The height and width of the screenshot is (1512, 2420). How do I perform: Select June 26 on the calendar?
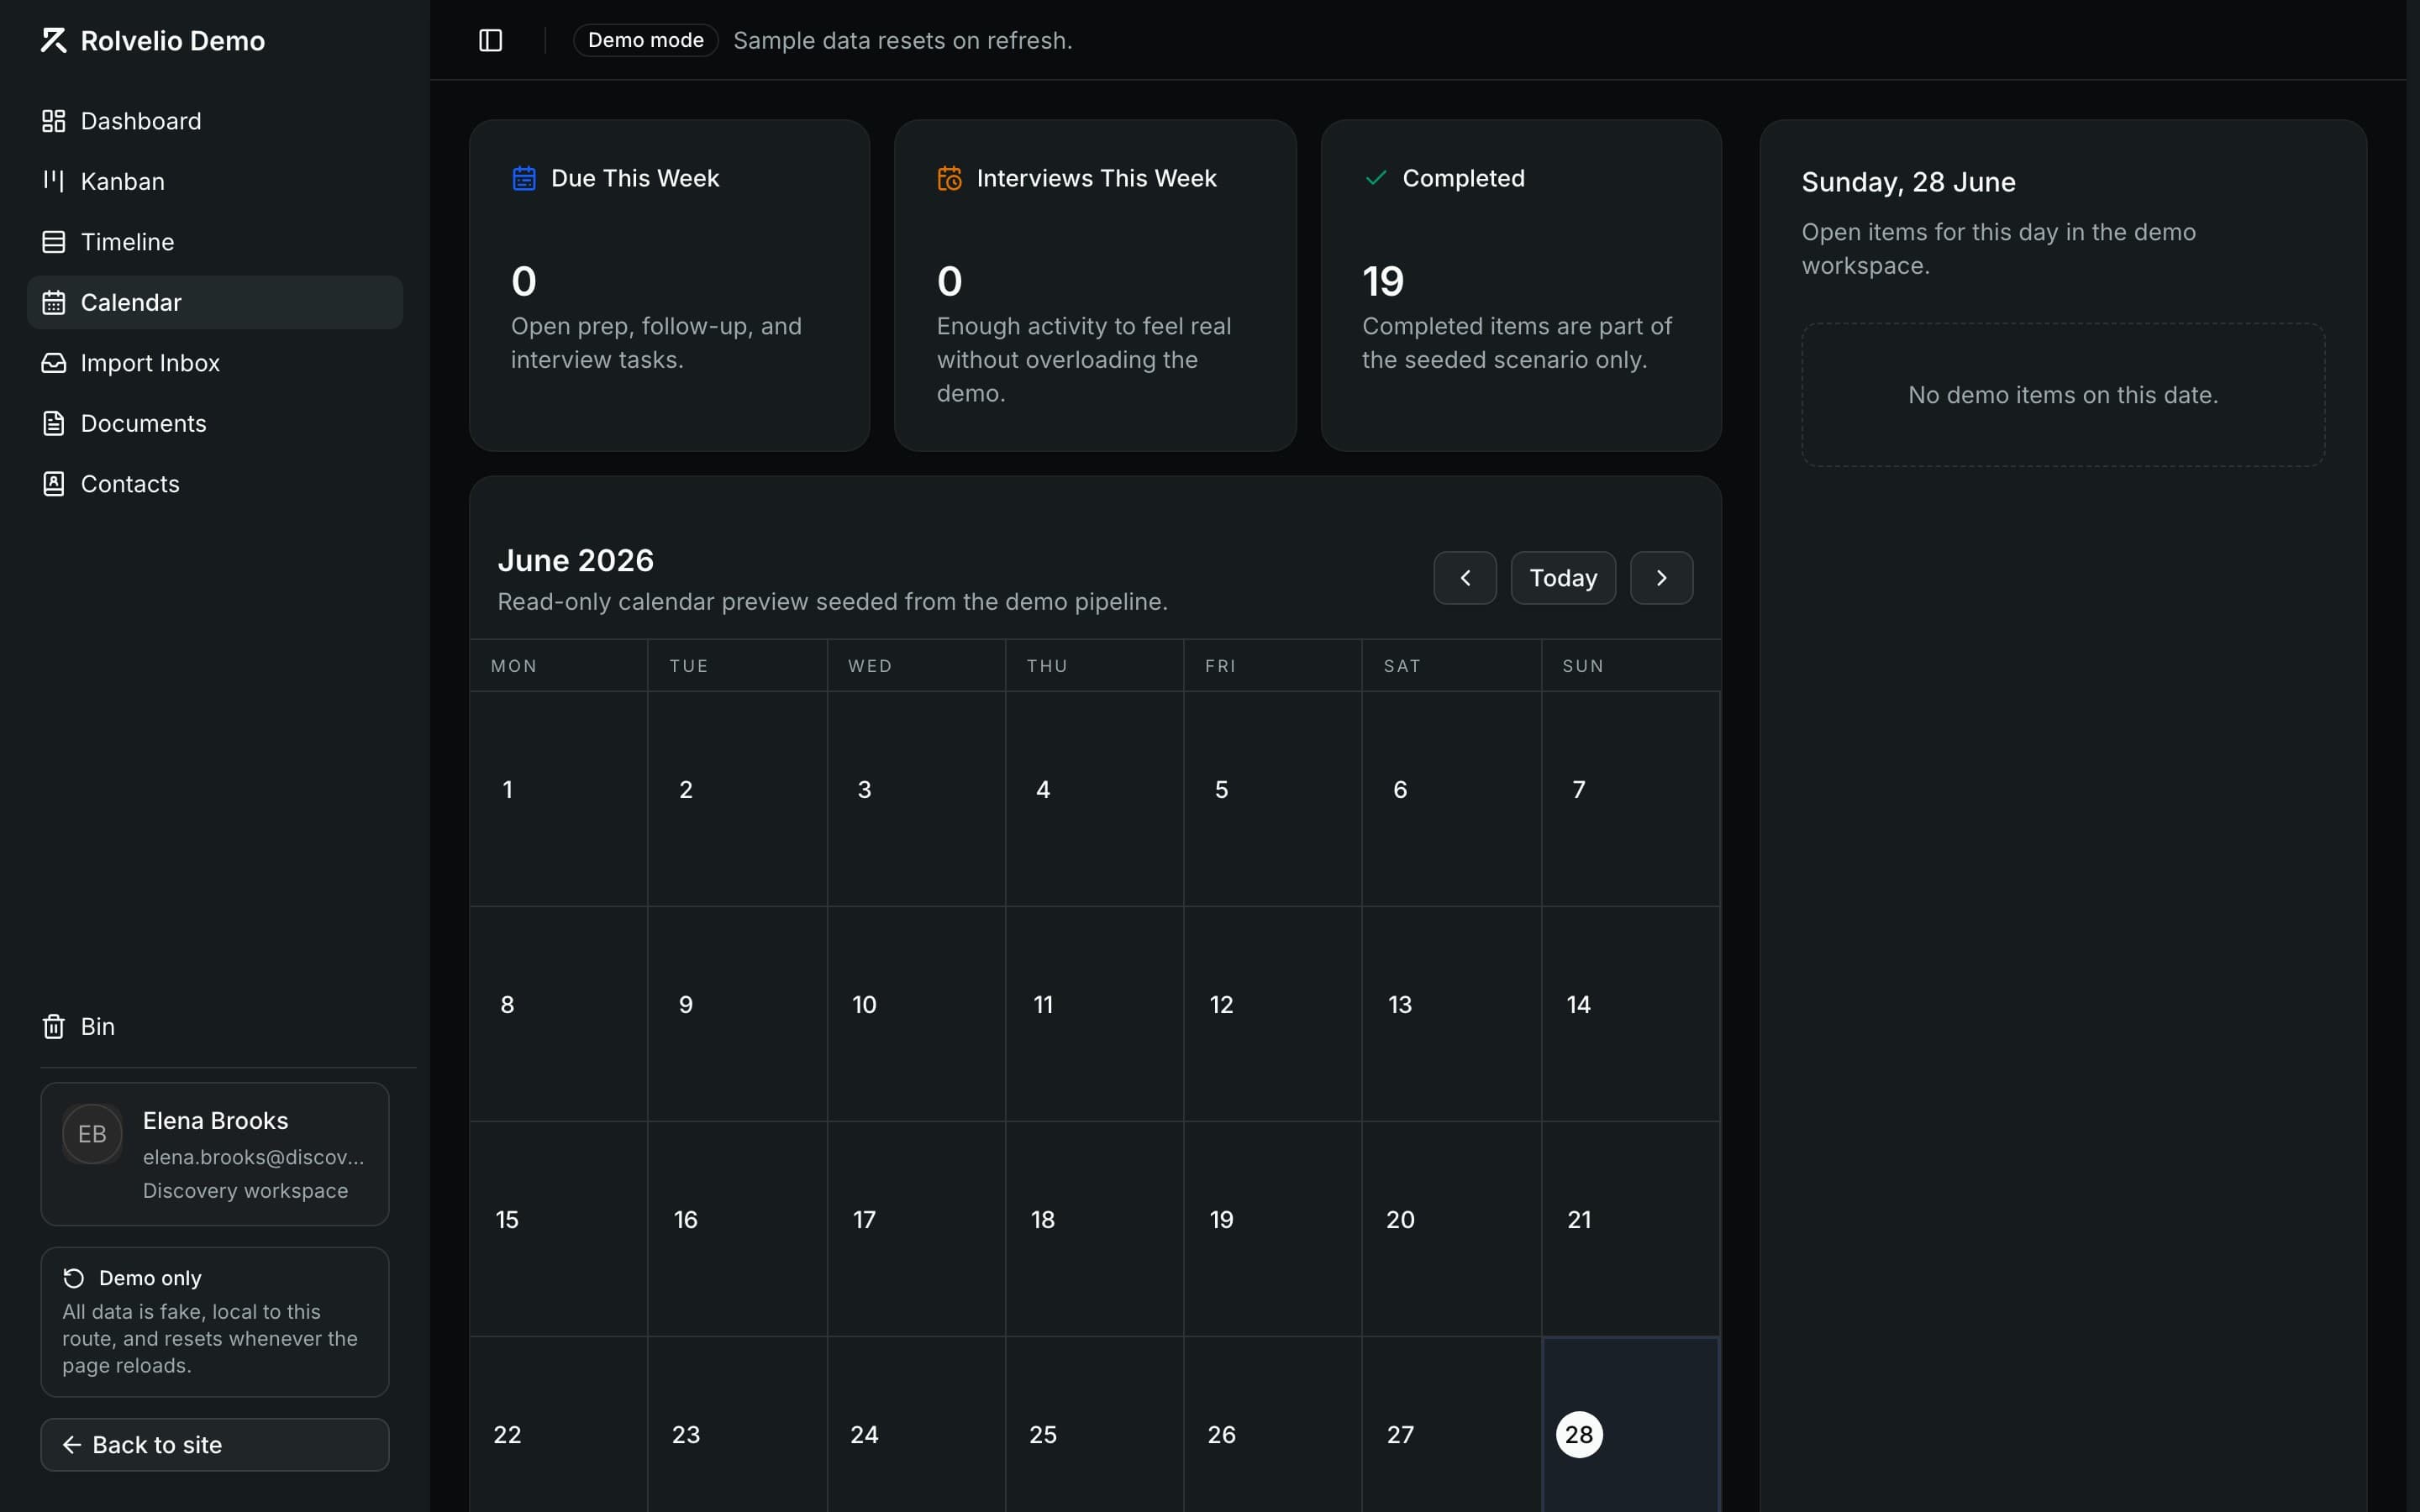click(x=1272, y=1425)
